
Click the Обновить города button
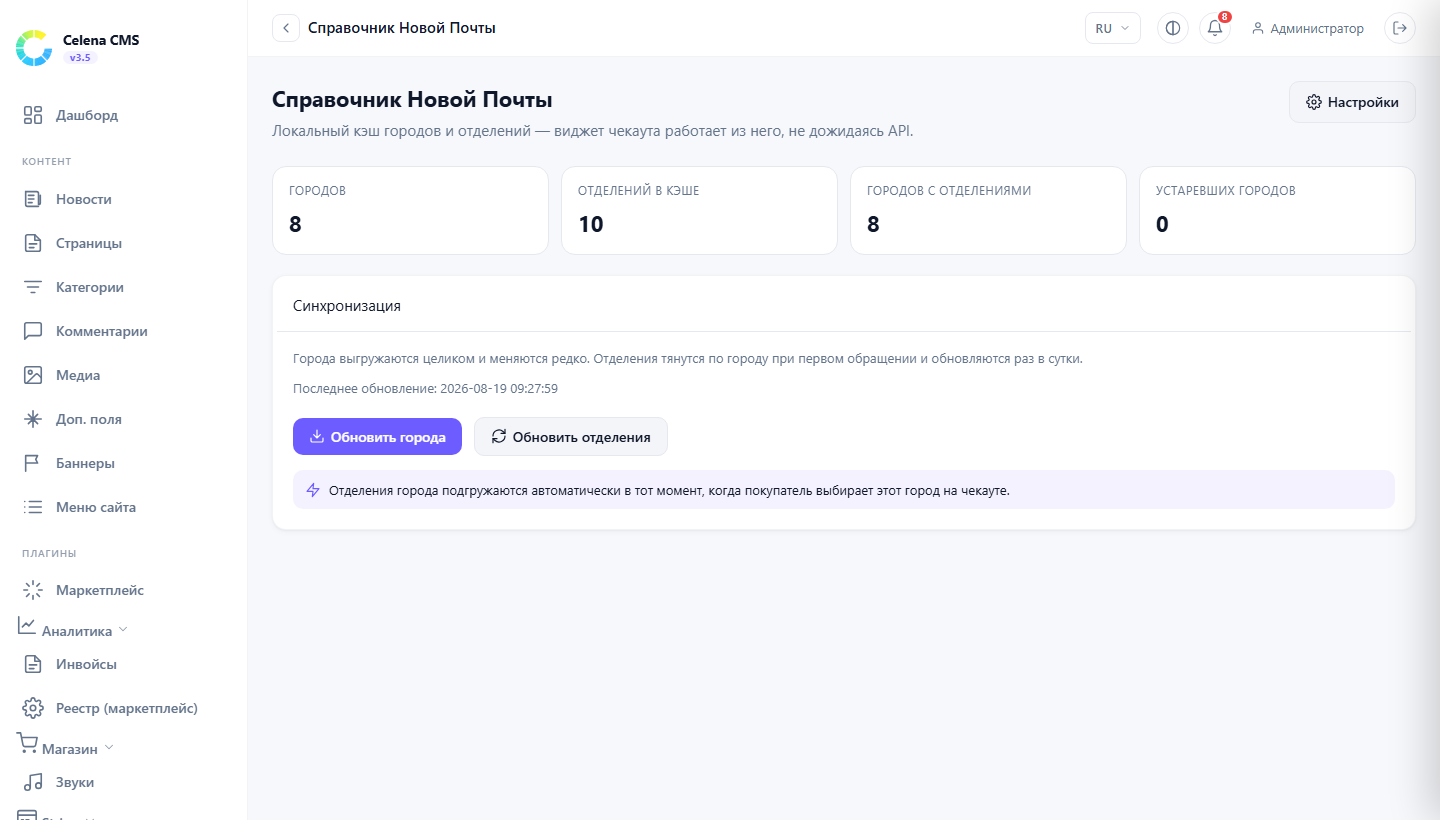[x=377, y=437]
